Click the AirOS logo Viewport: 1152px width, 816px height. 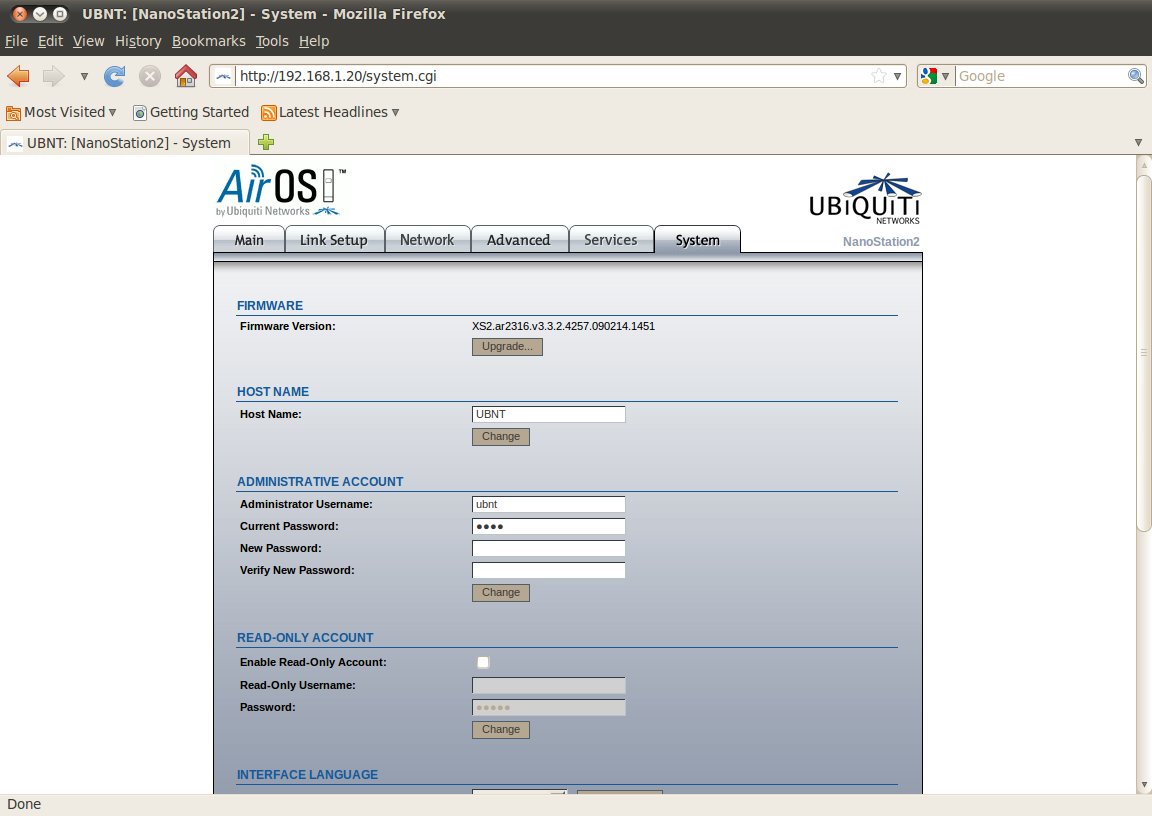(x=281, y=191)
